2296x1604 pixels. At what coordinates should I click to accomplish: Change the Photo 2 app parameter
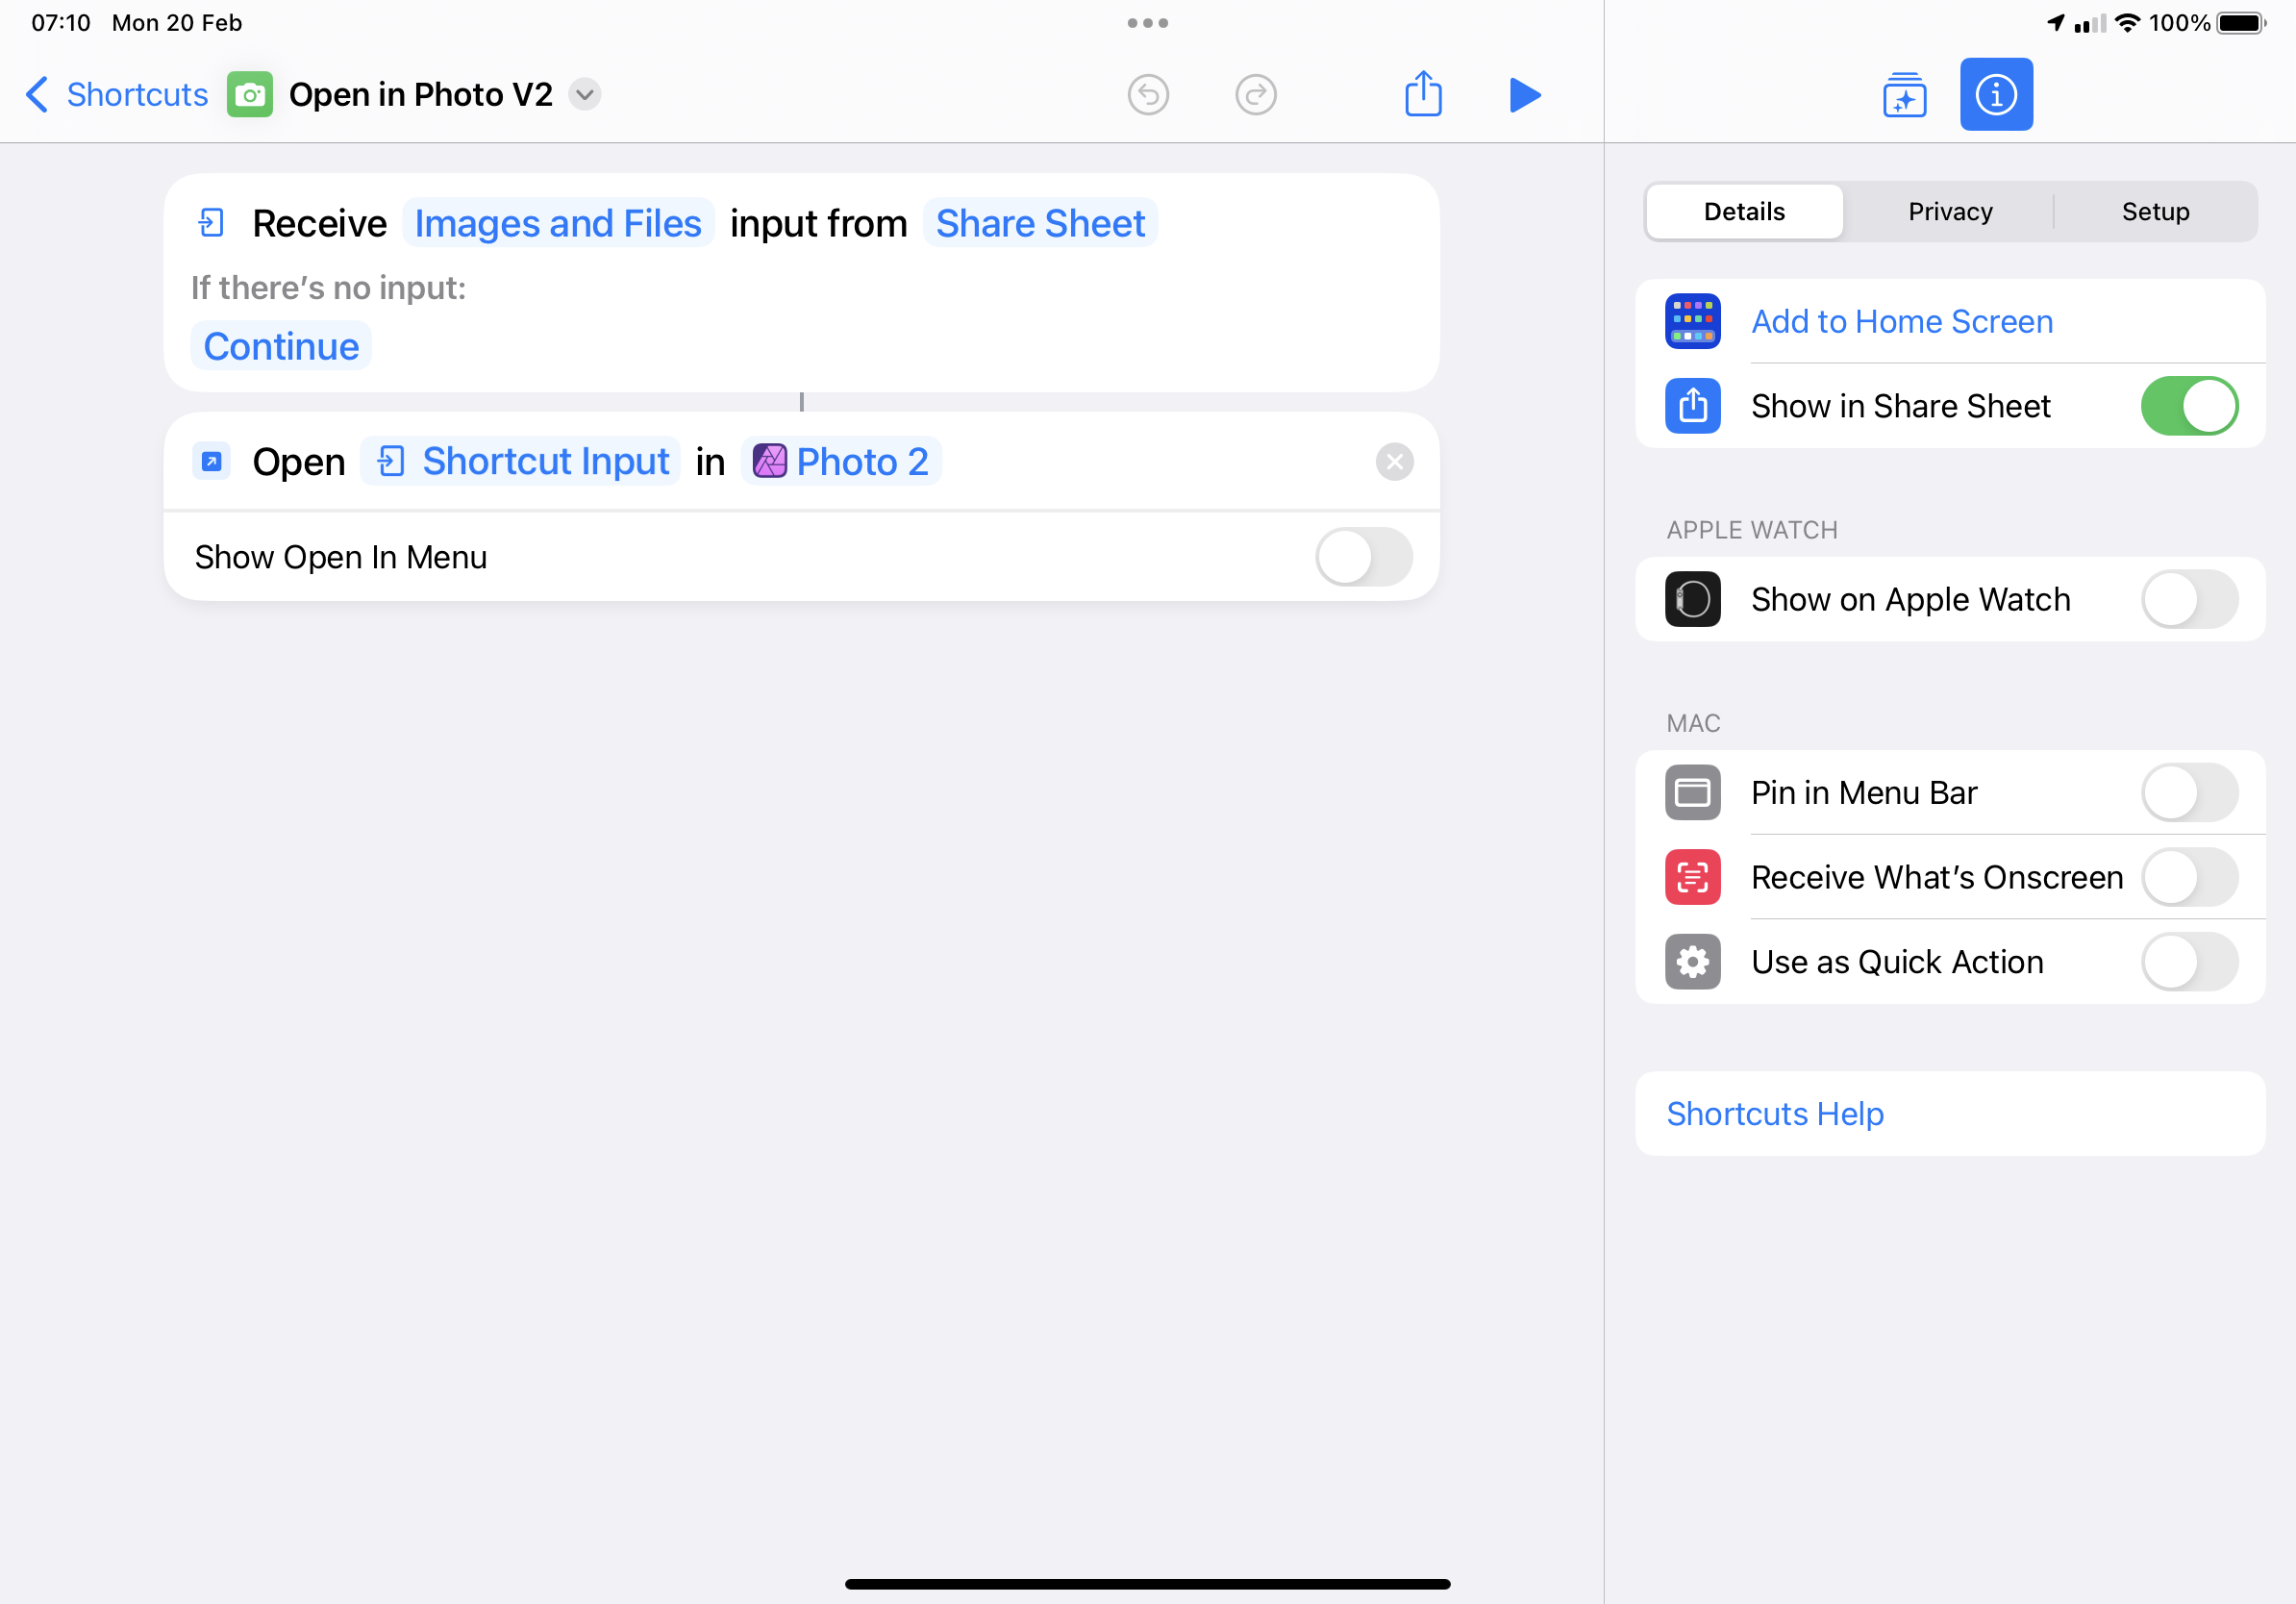pos(841,462)
